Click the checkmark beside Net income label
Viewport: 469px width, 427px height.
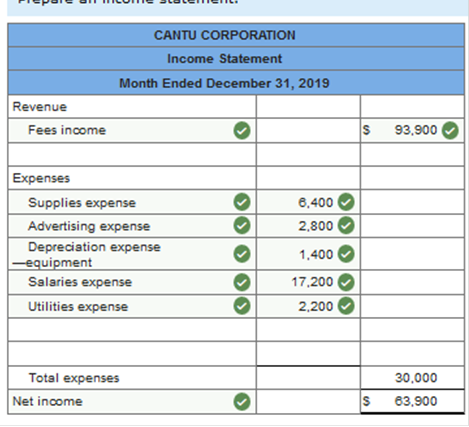click(x=242, y=401)
